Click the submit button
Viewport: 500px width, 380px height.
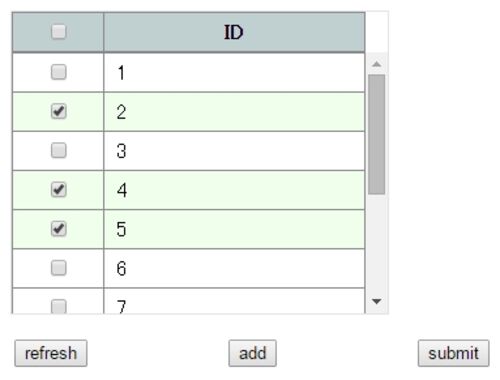coord(454,353)
